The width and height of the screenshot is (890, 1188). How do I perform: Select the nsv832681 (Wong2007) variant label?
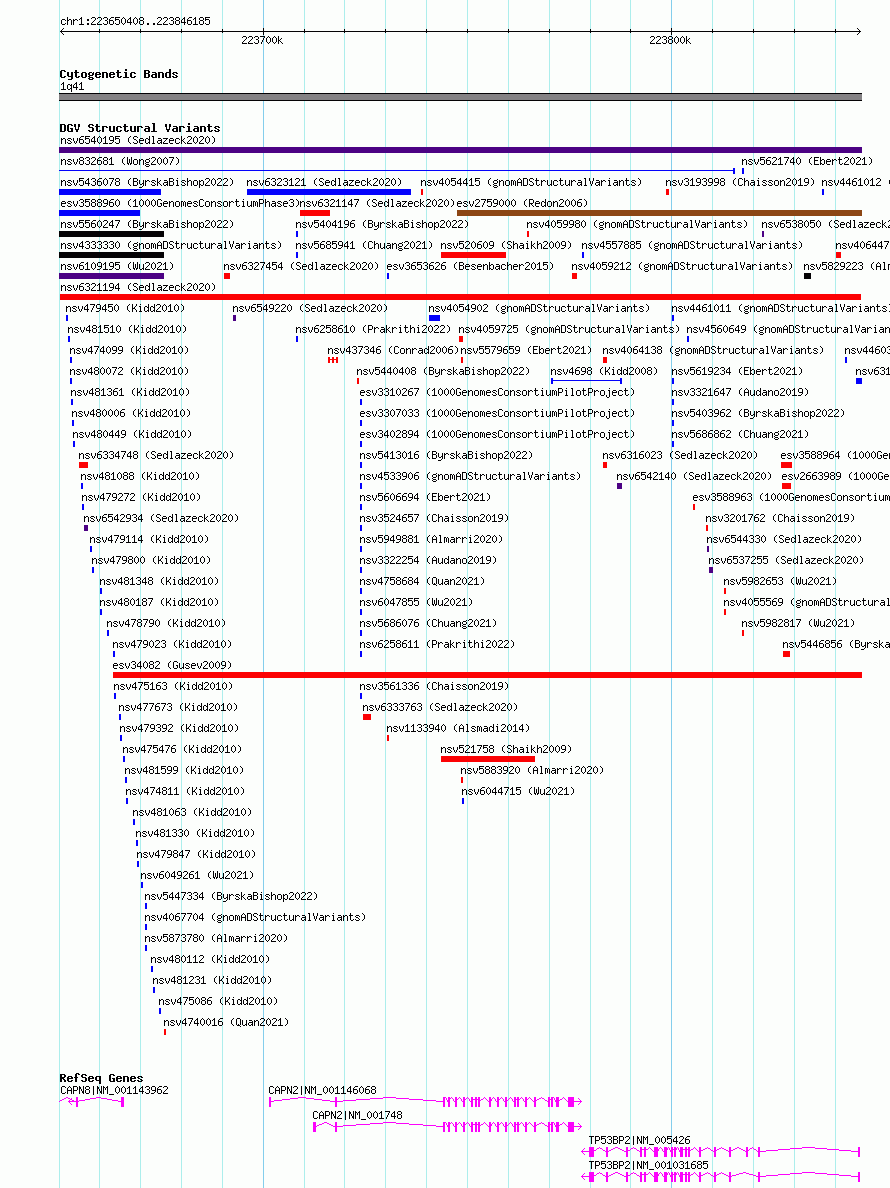tap(120, 161)
